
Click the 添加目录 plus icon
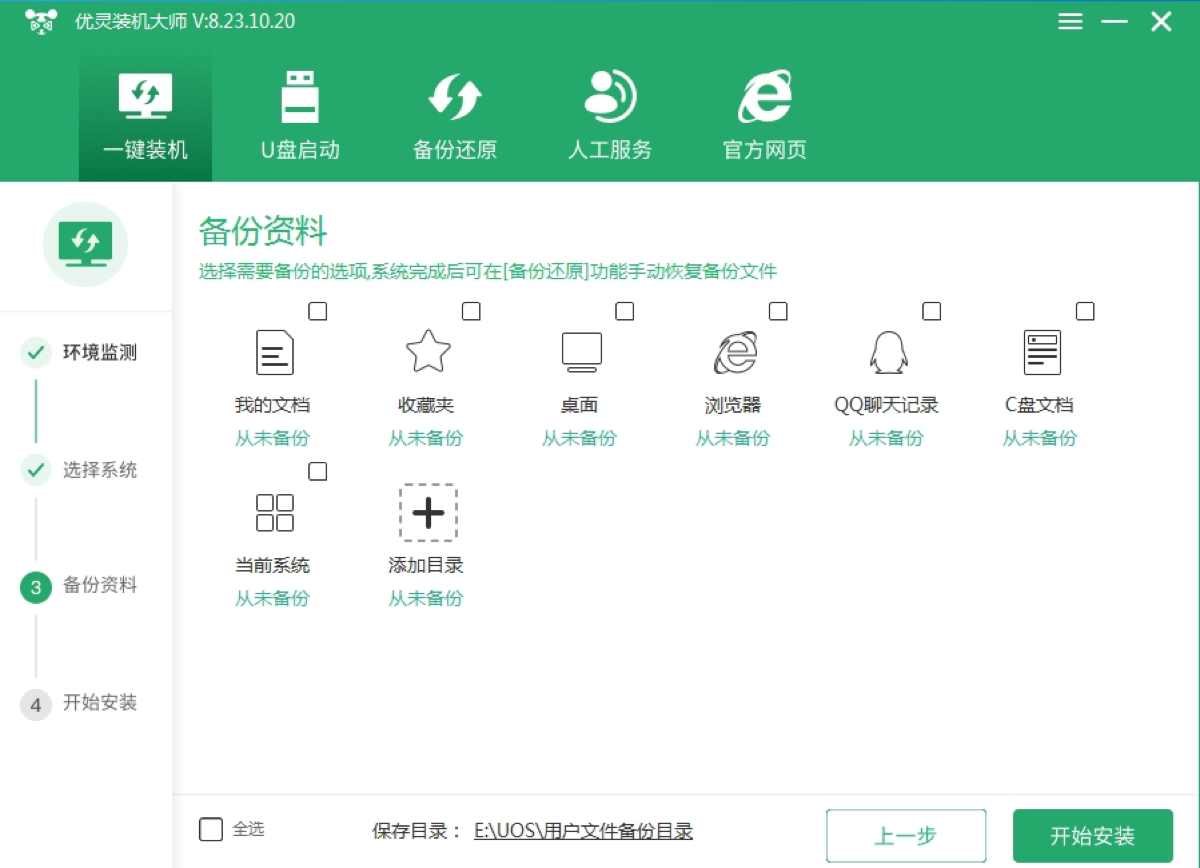pyautogui.click(x=428, y=513)
